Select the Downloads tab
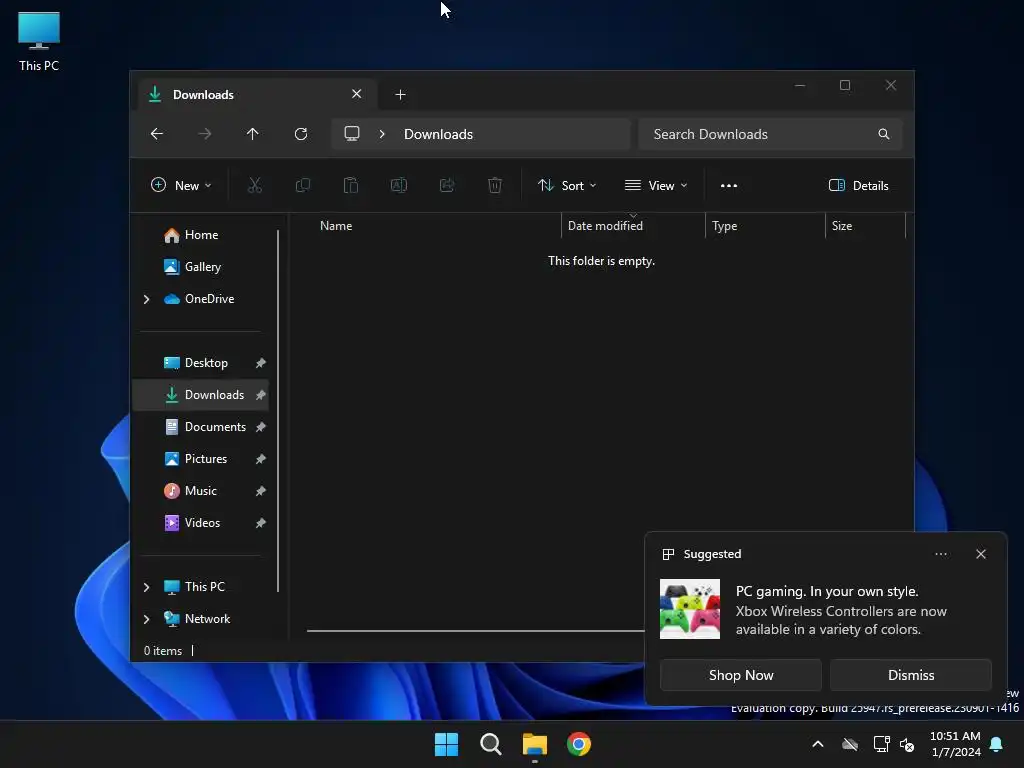Viewport: 1024px width, 768px height. pyautogui.click(x=257, y=95)
